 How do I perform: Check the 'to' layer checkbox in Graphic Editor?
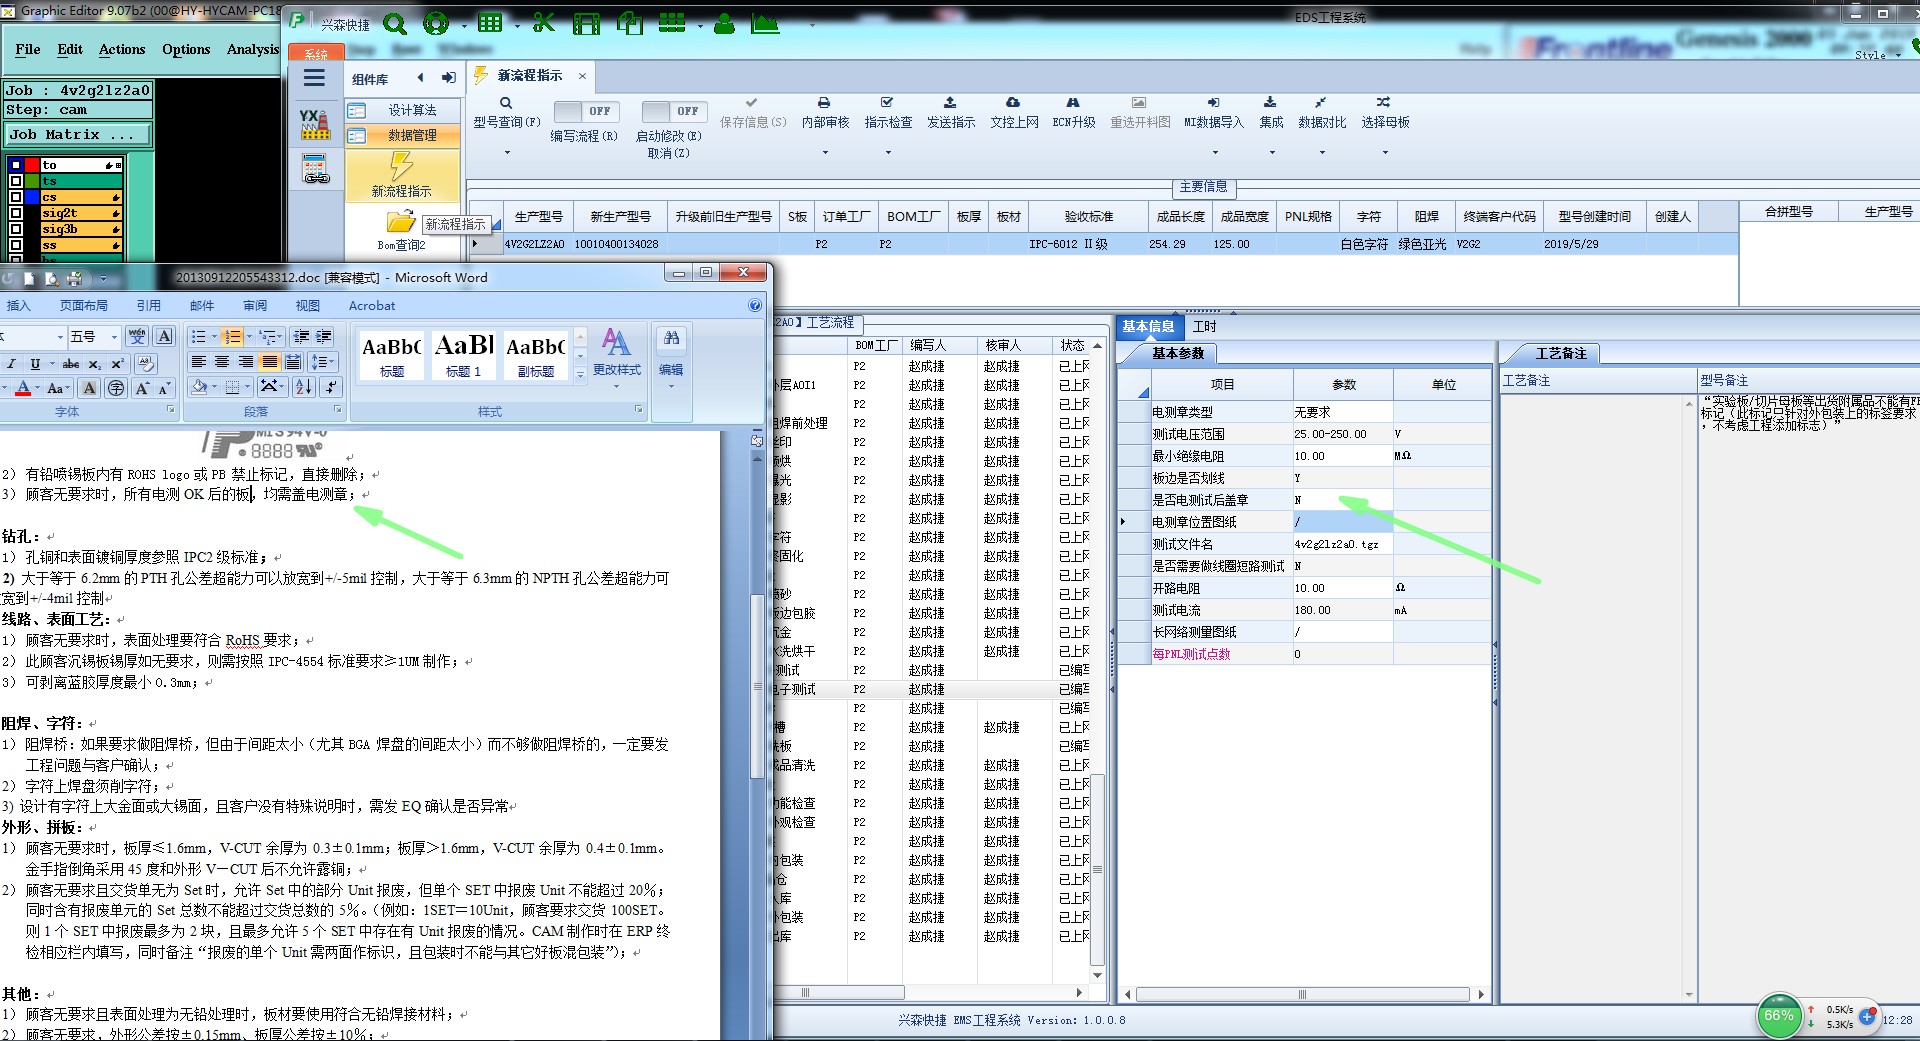click(16, 165)
